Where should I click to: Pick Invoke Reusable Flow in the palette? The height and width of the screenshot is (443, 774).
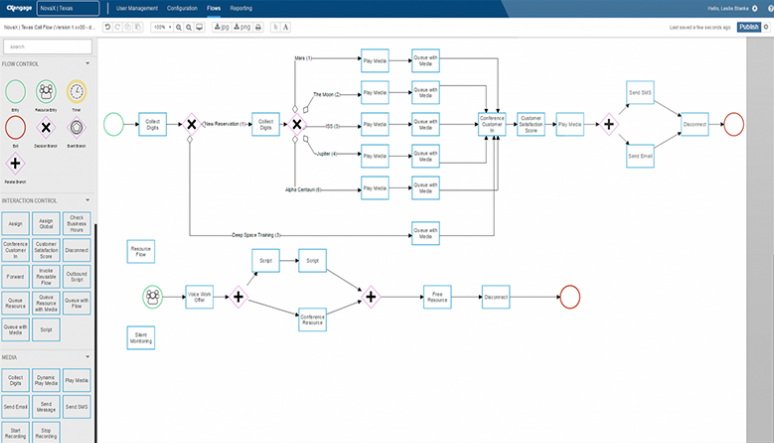pos(46,277)
